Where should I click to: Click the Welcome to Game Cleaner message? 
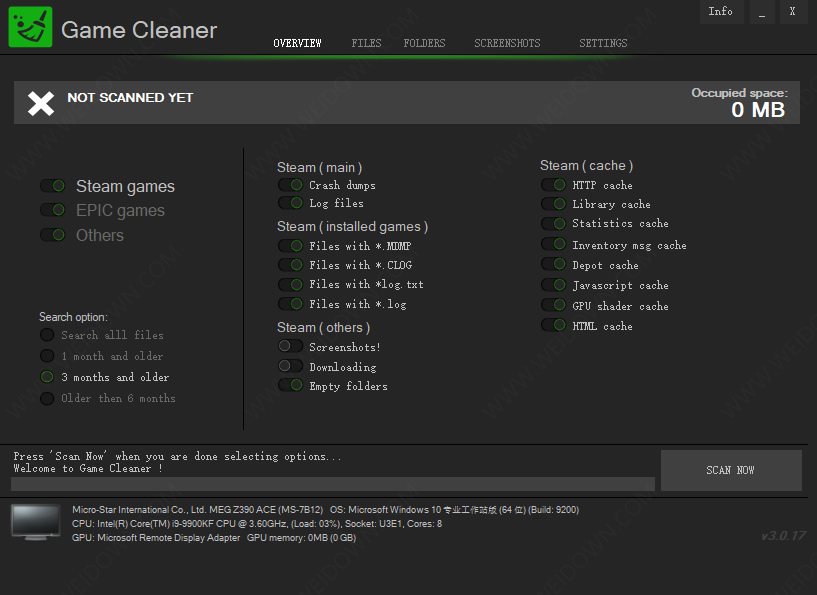point(88,468)
